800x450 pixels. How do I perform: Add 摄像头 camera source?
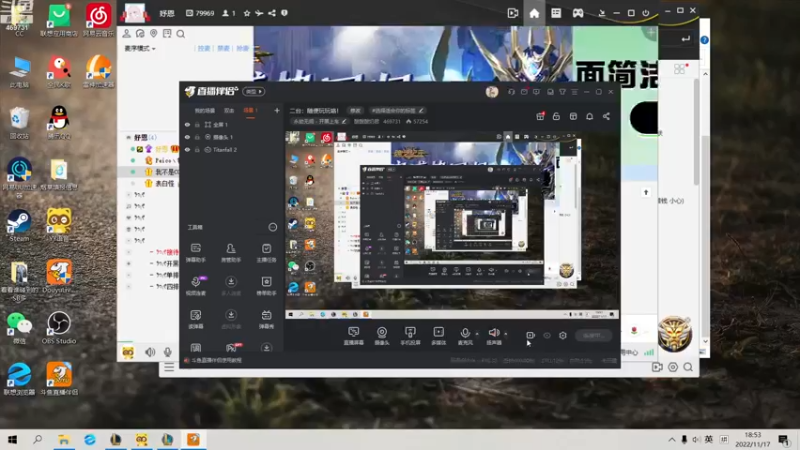click(382, 336)
